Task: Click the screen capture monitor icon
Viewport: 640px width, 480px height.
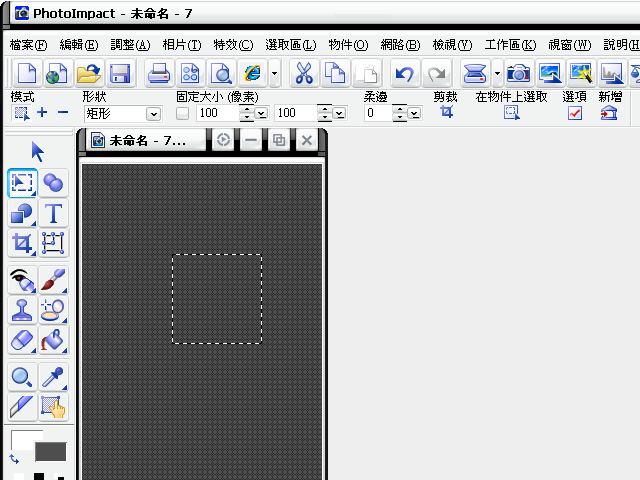Action: tap(549, 74)
